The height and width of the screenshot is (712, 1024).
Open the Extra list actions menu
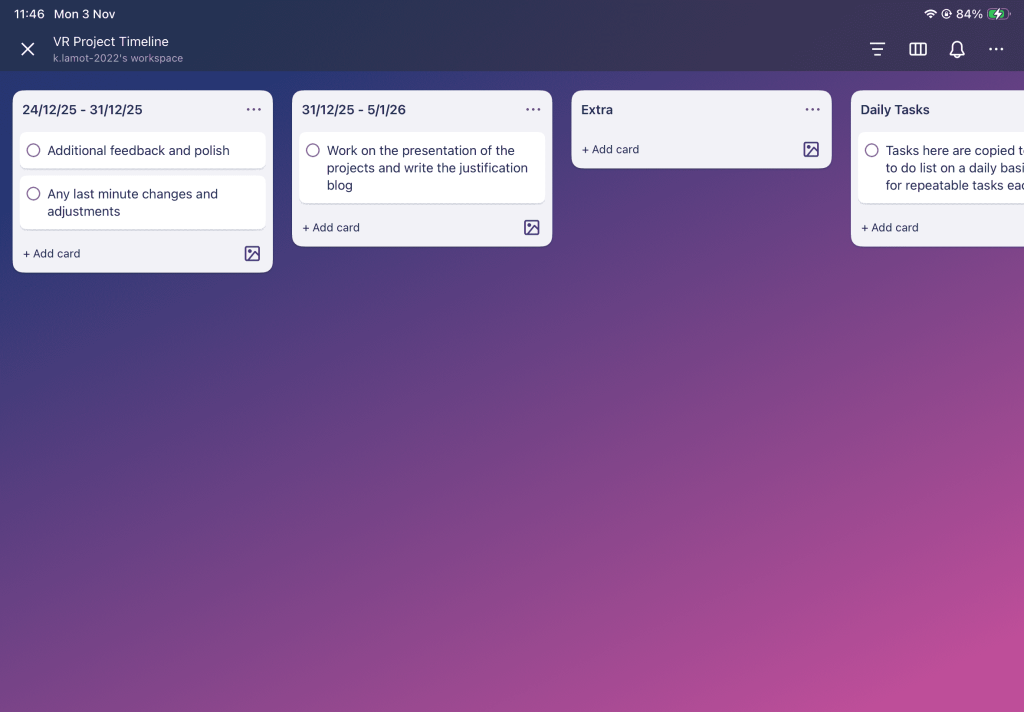[812, 110]
